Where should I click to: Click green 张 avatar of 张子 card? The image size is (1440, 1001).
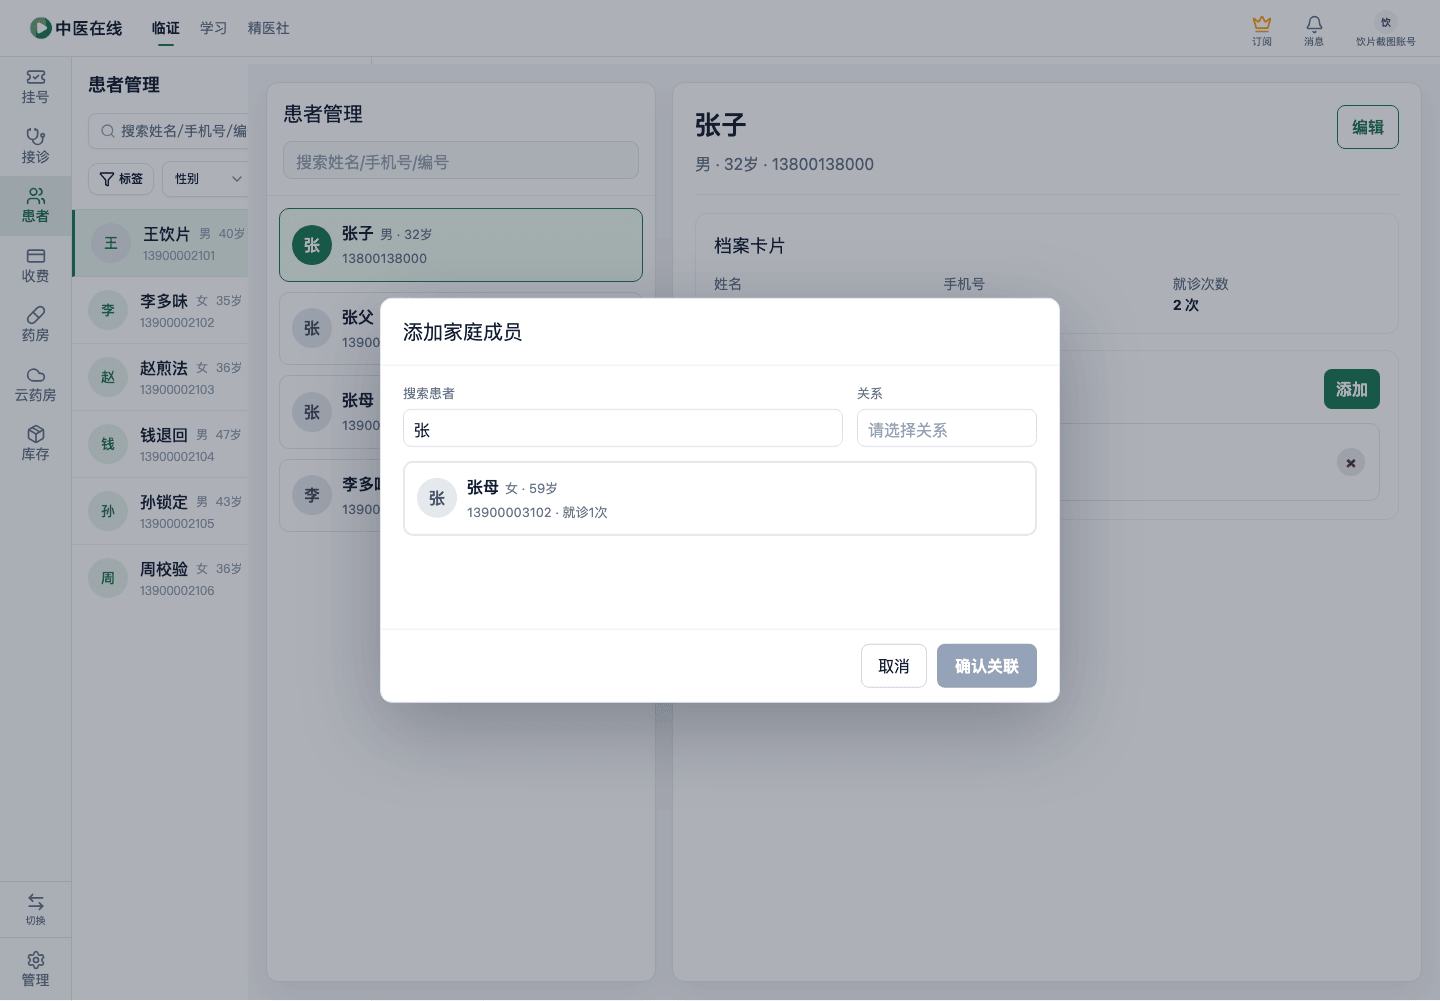(312, 245)
